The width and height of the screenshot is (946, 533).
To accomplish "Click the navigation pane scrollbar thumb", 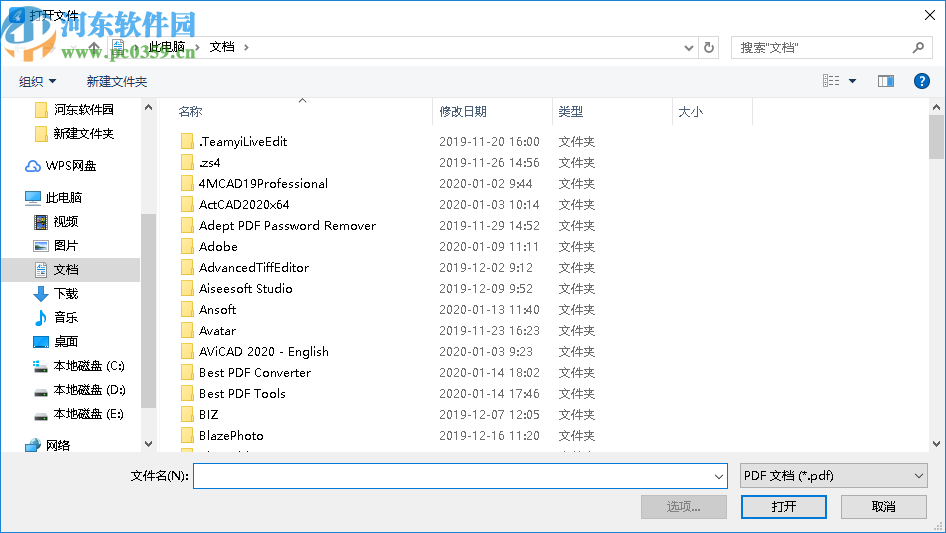I will [148, 311].
